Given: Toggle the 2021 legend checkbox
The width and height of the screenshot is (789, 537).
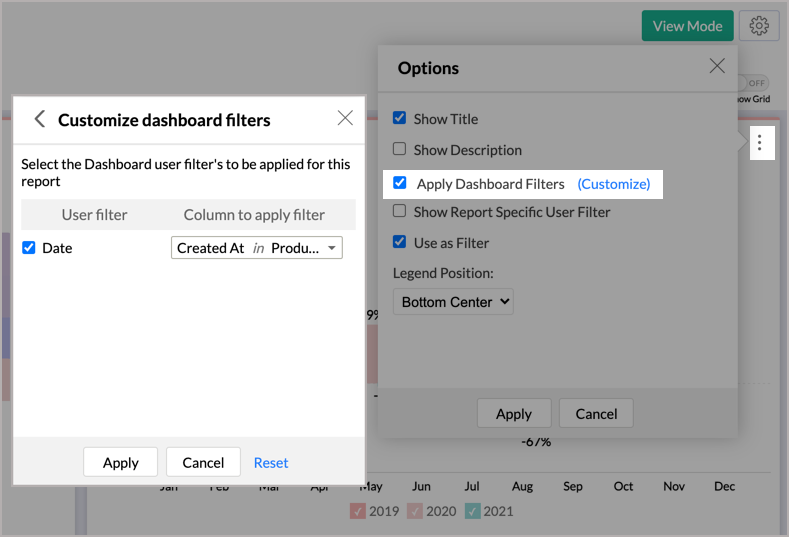Looking at the screenshot, I should 473,511.
